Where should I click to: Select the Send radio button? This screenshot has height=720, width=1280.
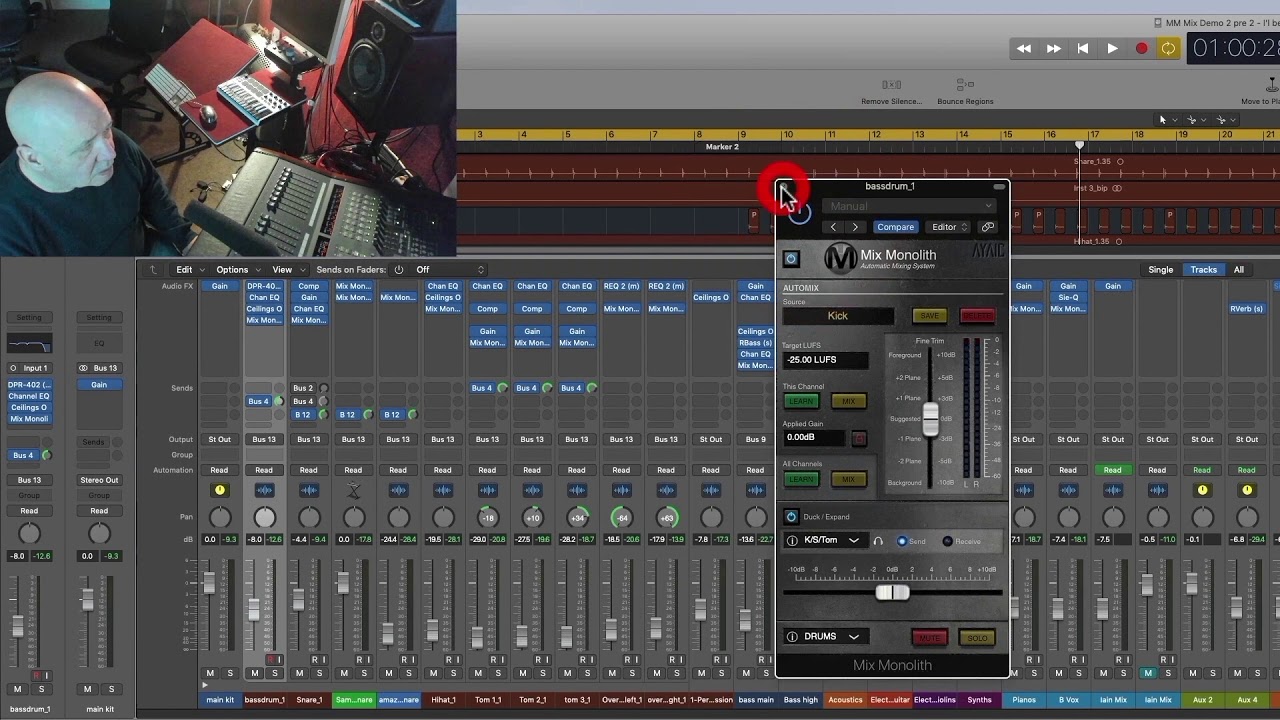point(902,541)
